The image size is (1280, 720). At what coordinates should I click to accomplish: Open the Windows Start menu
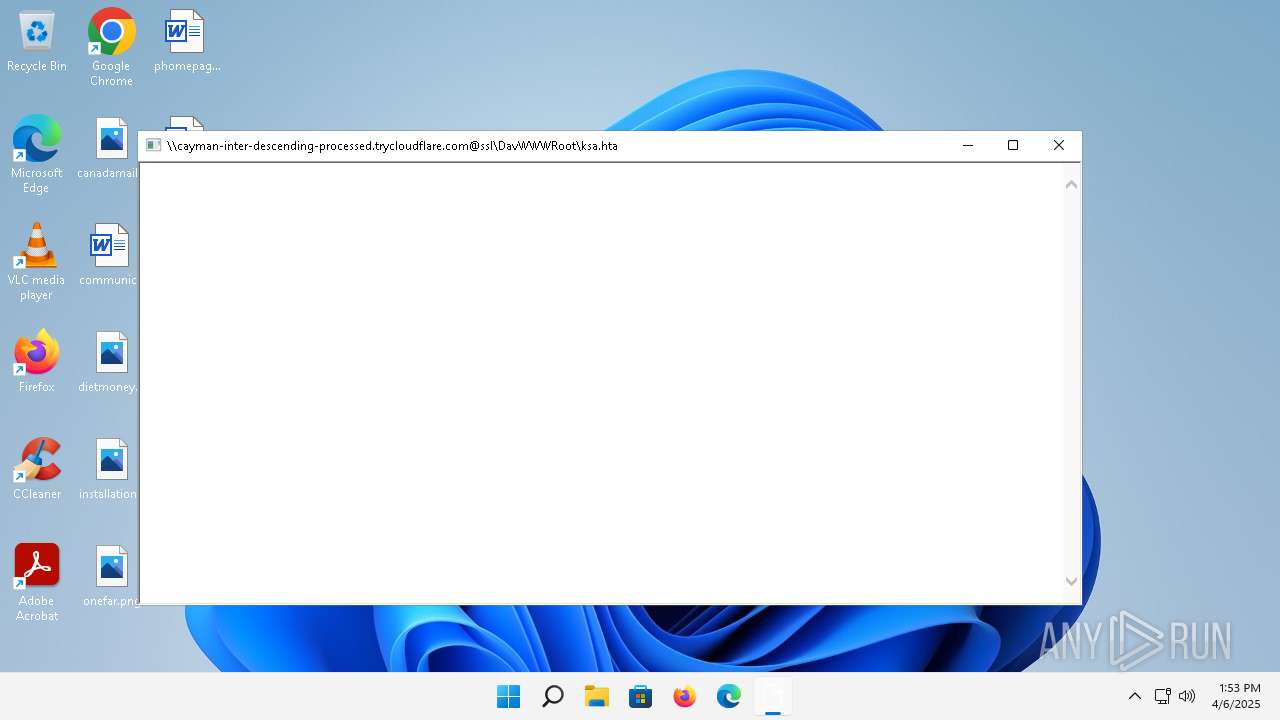[x=509, y=696]
